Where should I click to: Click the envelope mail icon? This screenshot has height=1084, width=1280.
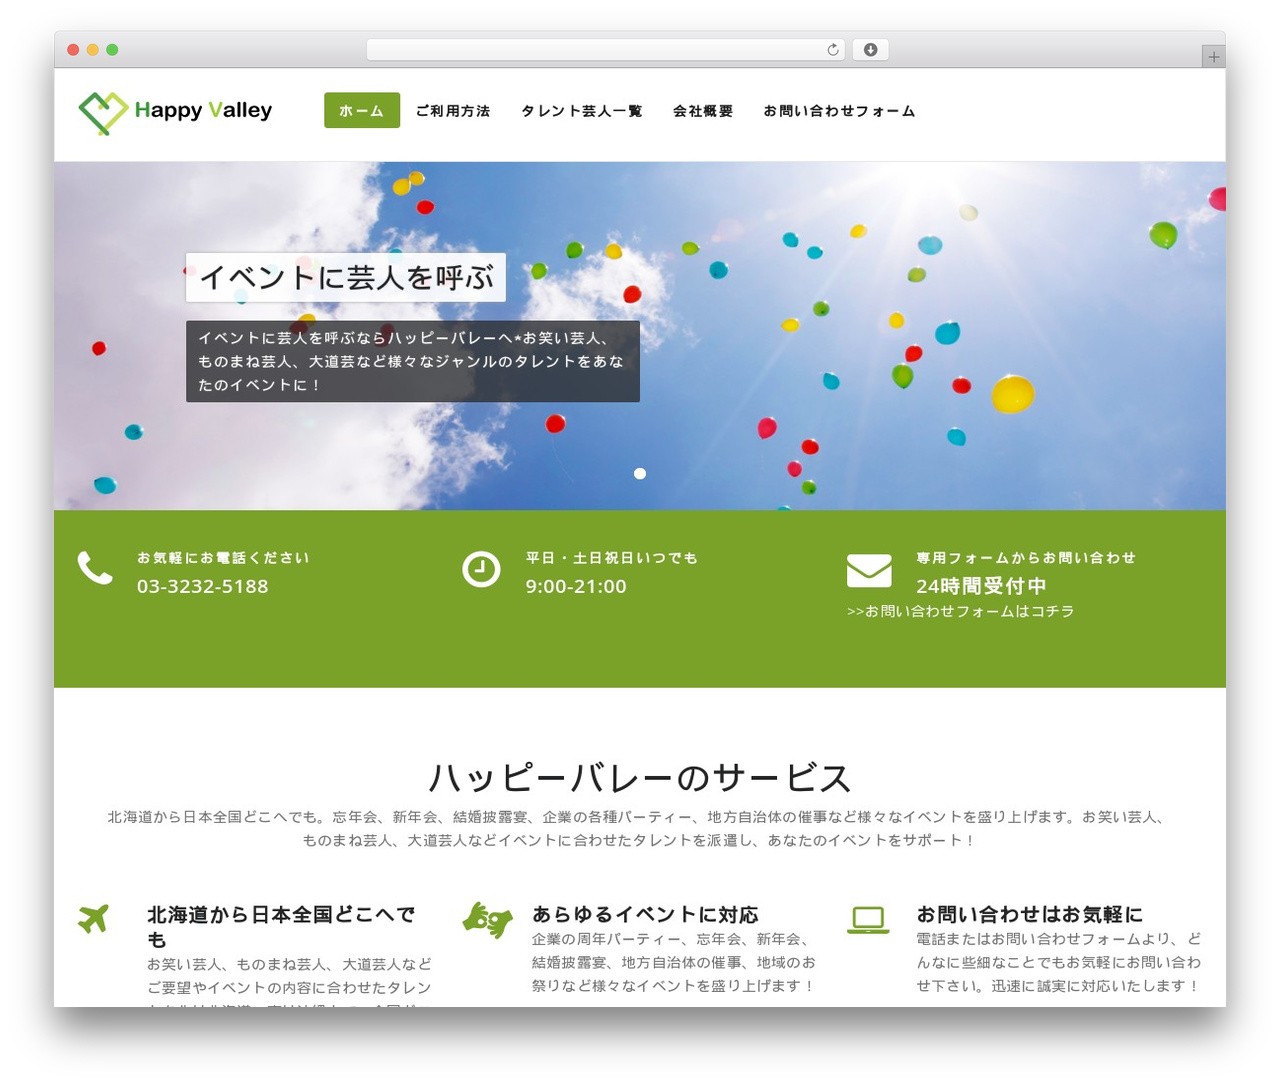[x=869, y=570]
